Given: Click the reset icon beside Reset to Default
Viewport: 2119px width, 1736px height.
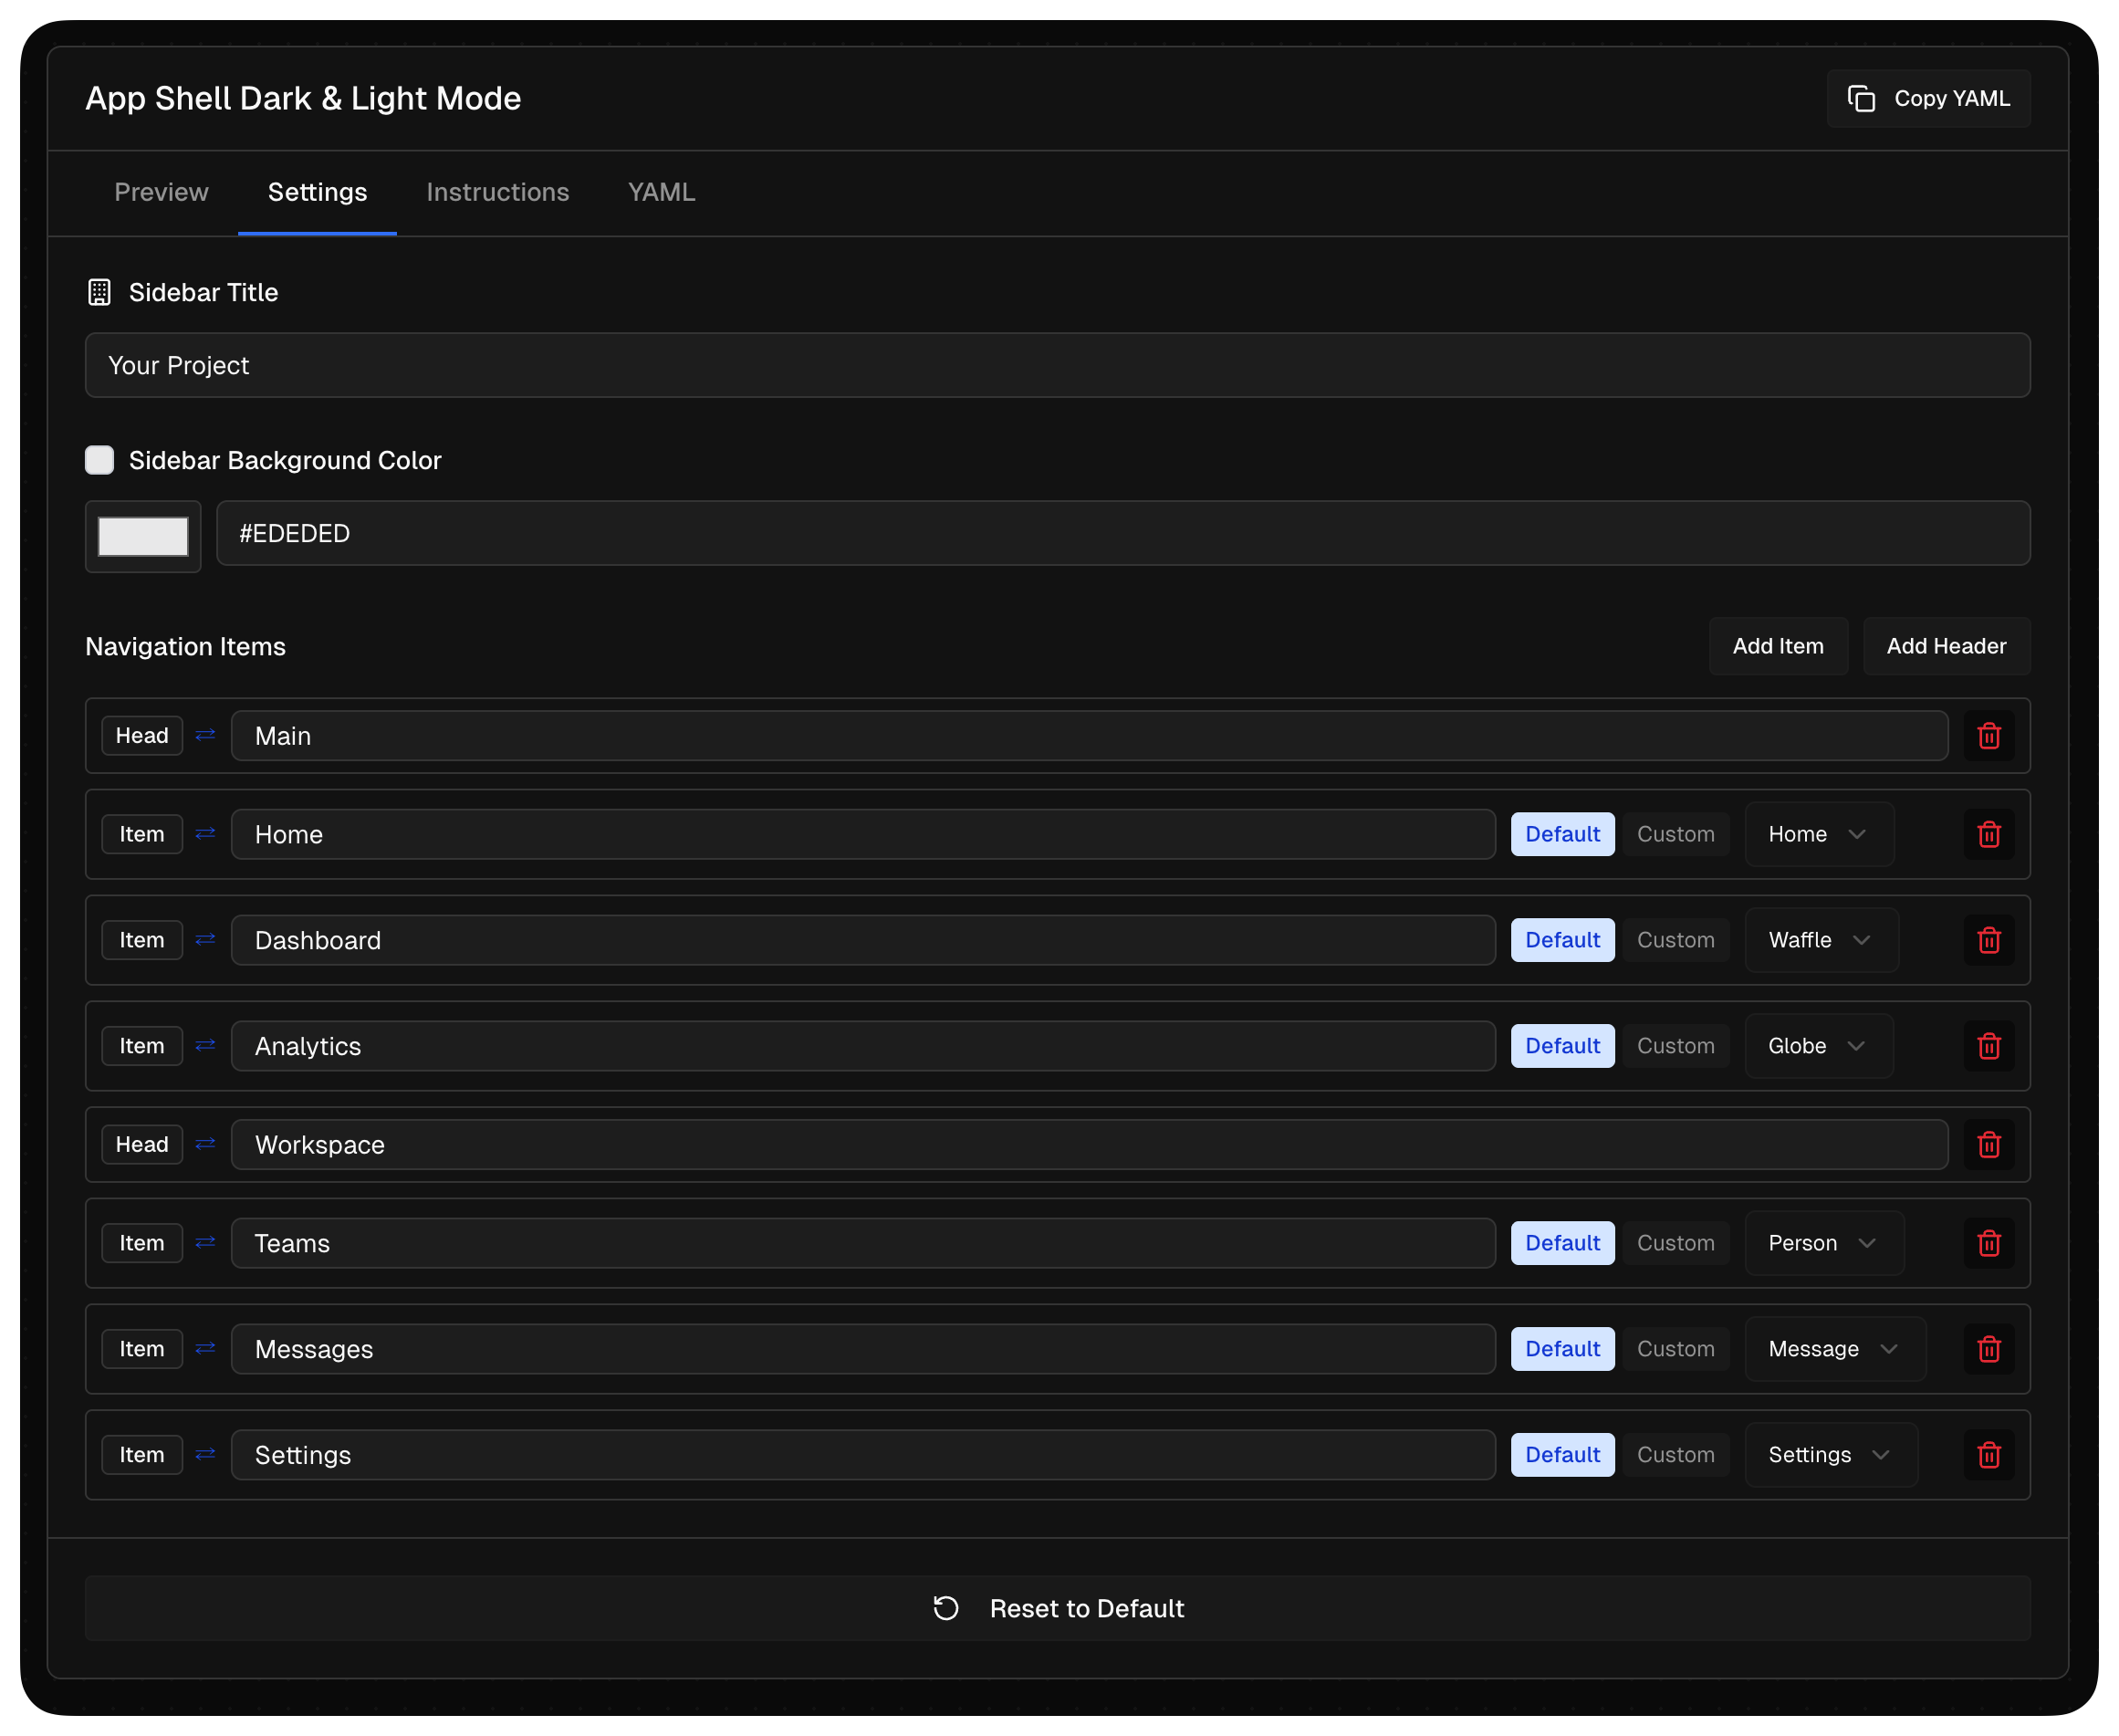Looking at the screenshot, I should [944, 1608].
